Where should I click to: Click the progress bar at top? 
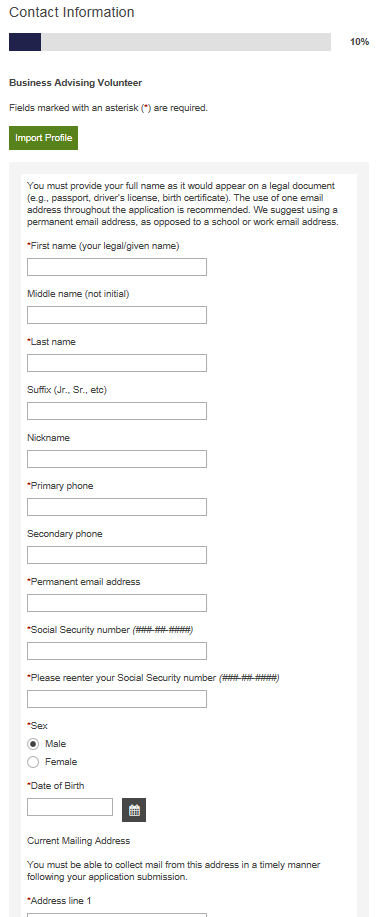(170, 42)
